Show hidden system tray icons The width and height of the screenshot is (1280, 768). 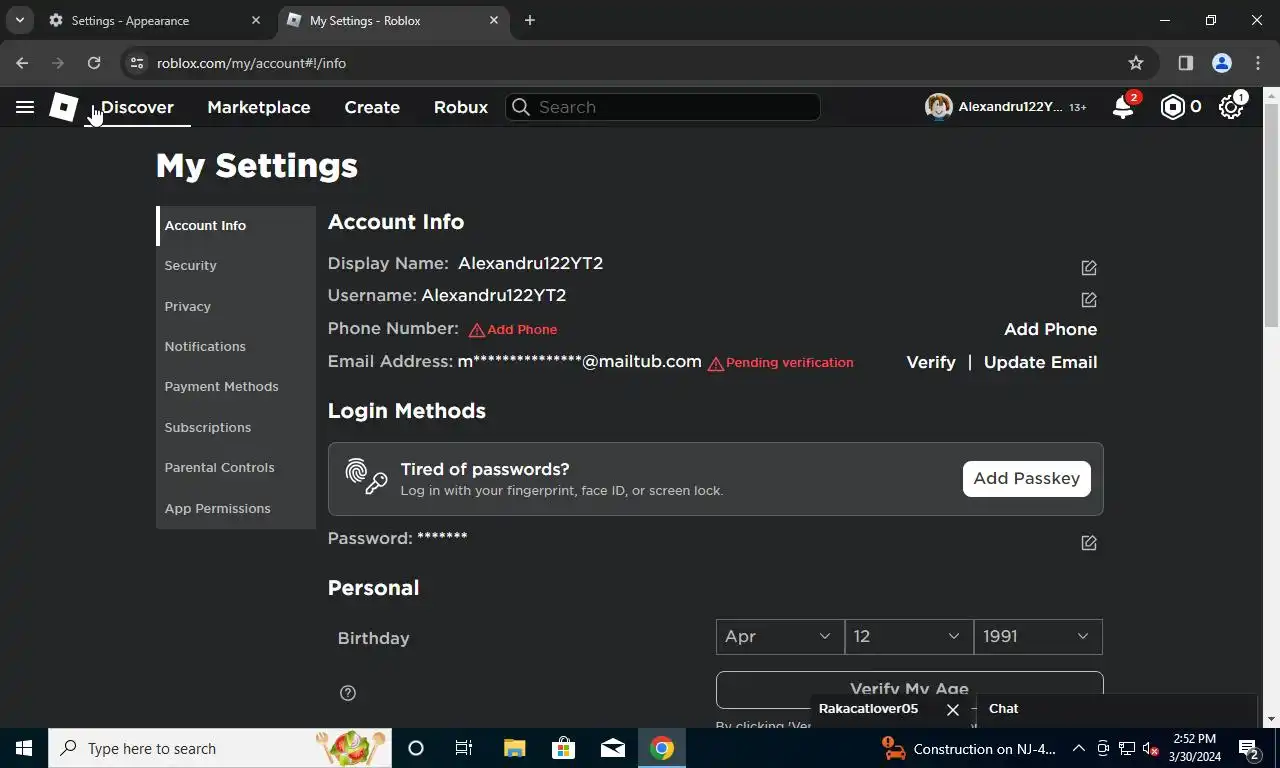[1079, 748]
